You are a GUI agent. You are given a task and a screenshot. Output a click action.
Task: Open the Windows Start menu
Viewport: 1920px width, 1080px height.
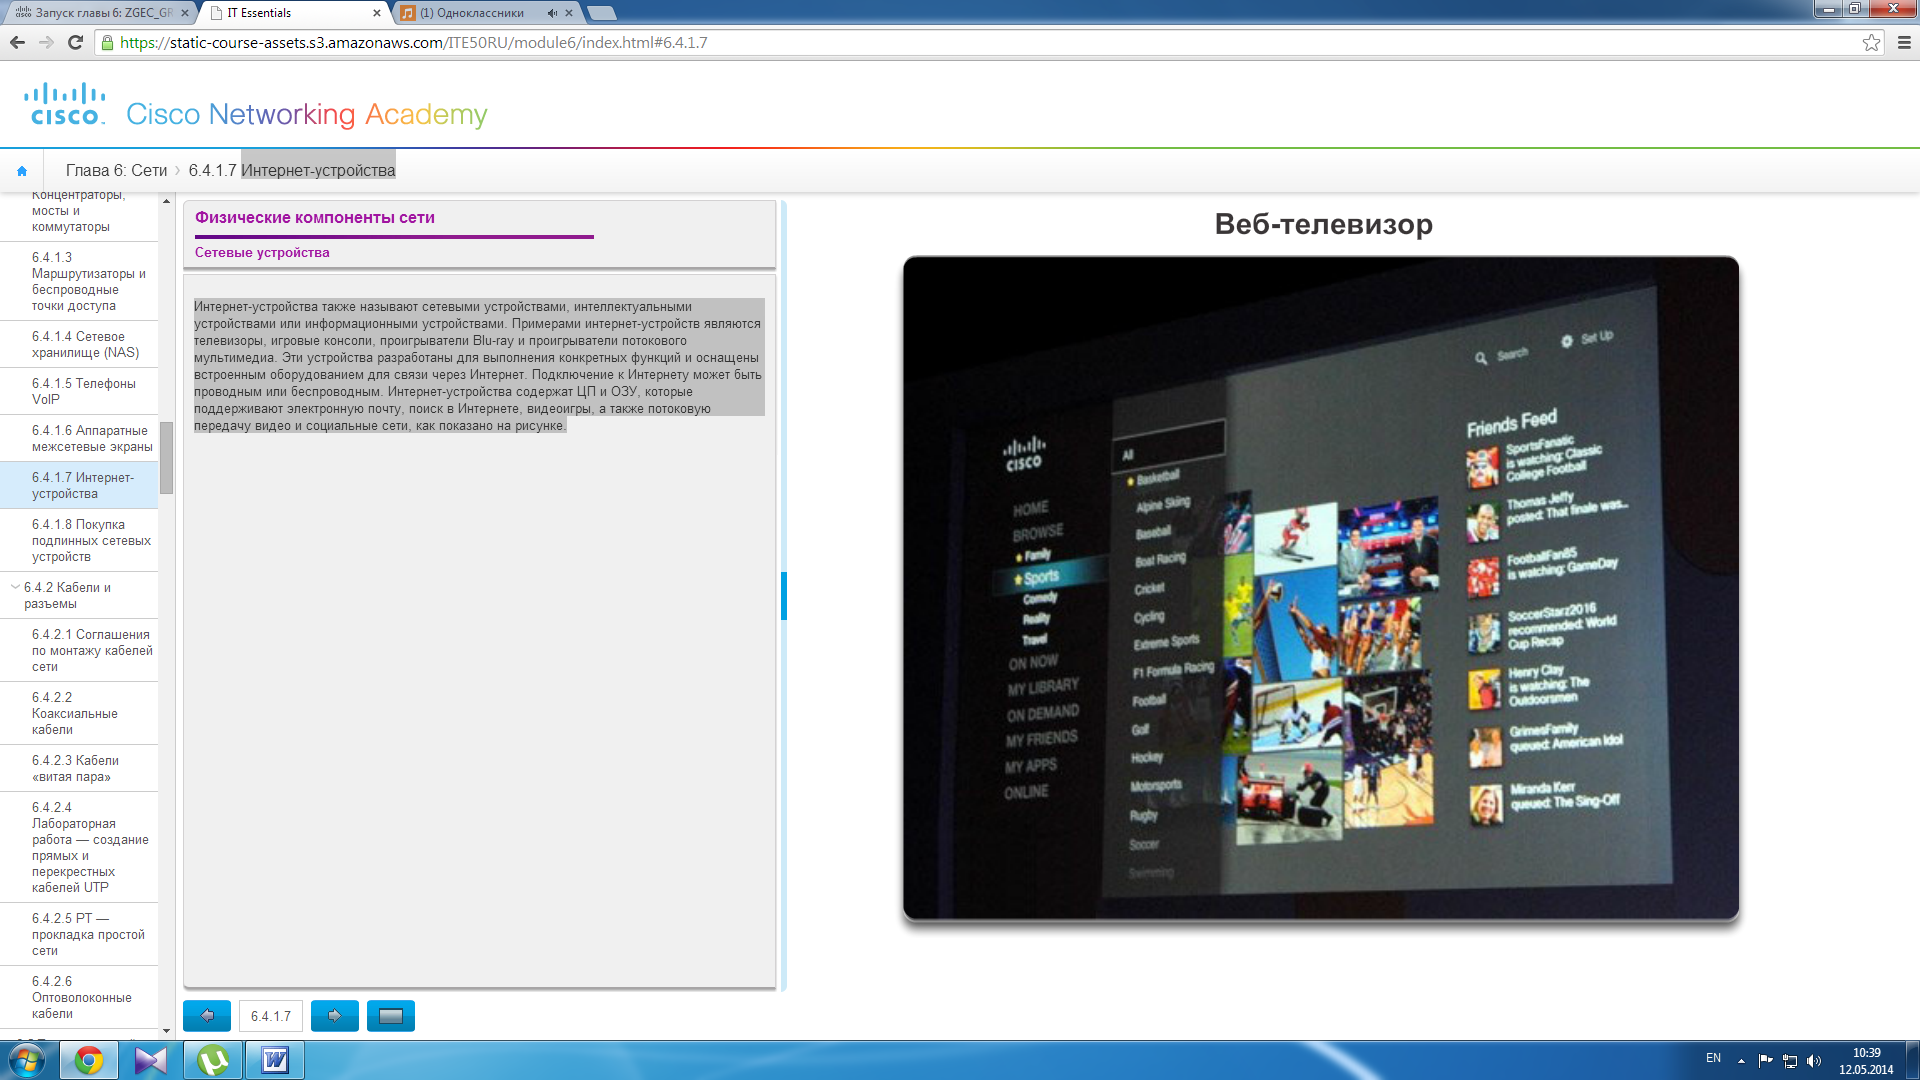pyautogui.click(x=27, y=1060)
